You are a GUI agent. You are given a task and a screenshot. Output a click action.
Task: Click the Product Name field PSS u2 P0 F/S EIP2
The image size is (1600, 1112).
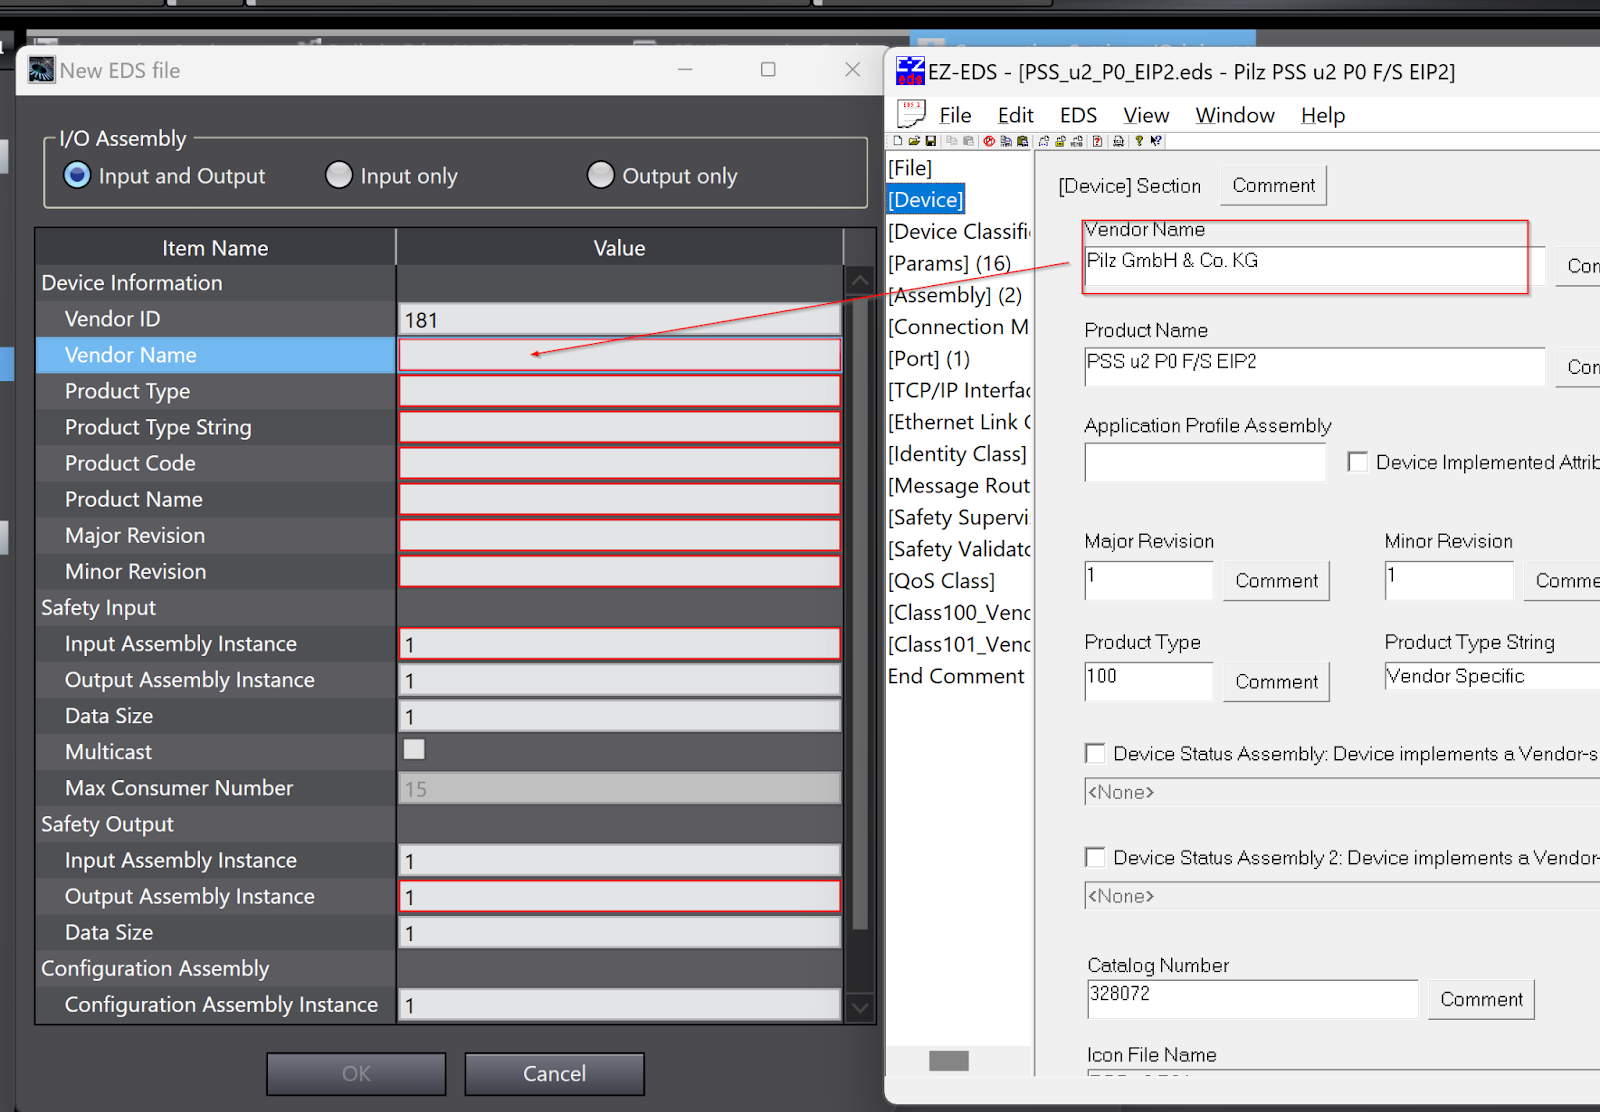(1314, 366)
